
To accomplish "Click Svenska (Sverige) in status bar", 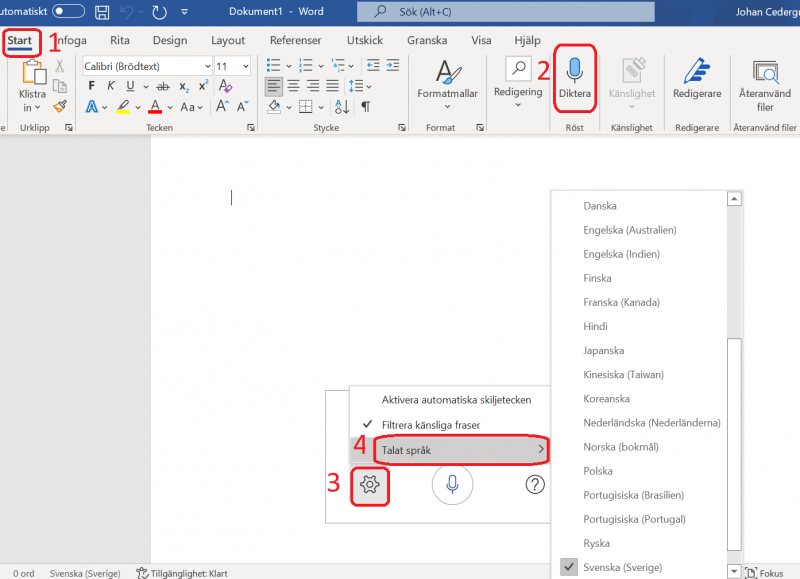I will (85, 573).
